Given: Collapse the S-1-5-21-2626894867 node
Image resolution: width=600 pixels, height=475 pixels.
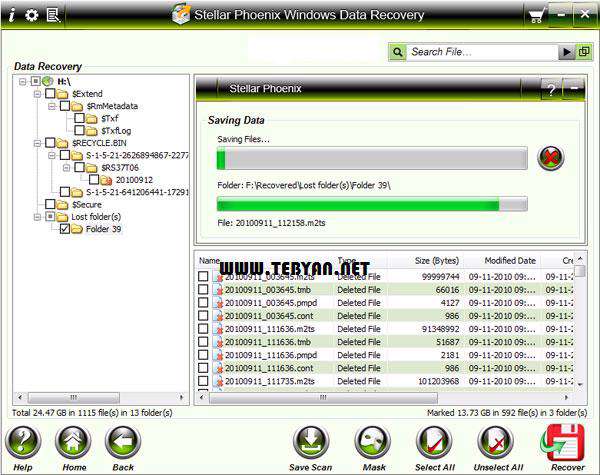Looking at the screenshot, I should [52, 155].
